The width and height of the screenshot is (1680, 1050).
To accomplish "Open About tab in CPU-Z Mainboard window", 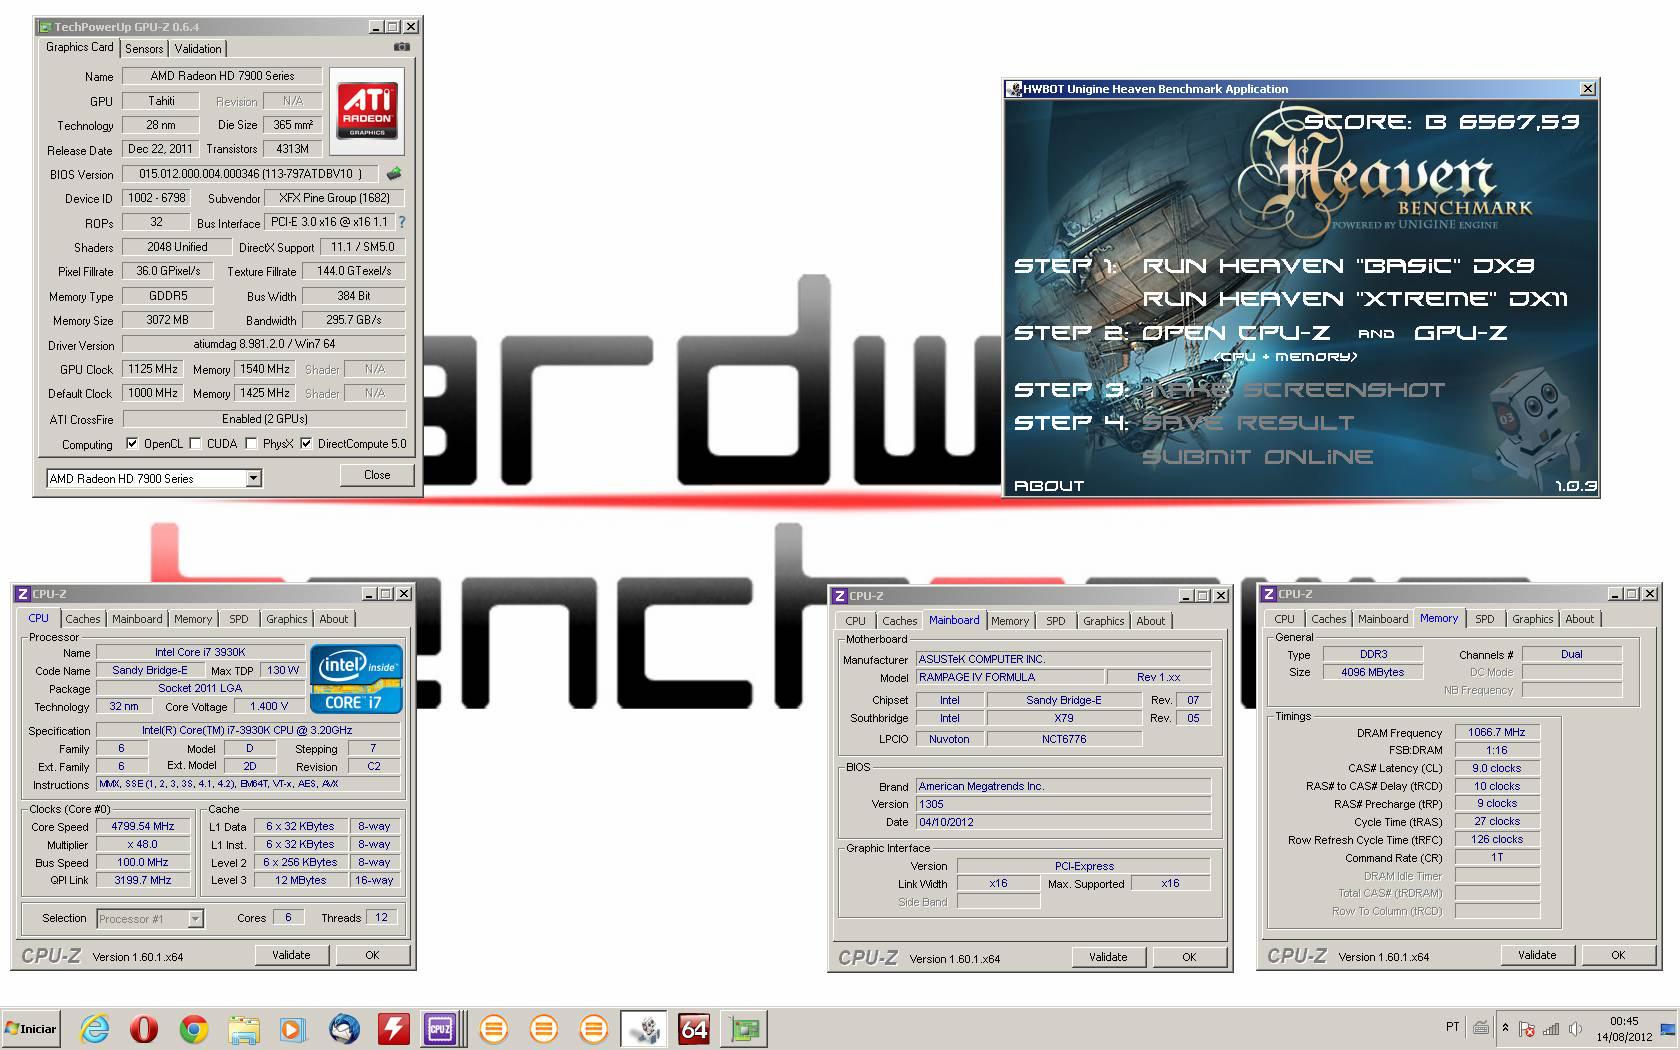I will tap(1151, 621).
